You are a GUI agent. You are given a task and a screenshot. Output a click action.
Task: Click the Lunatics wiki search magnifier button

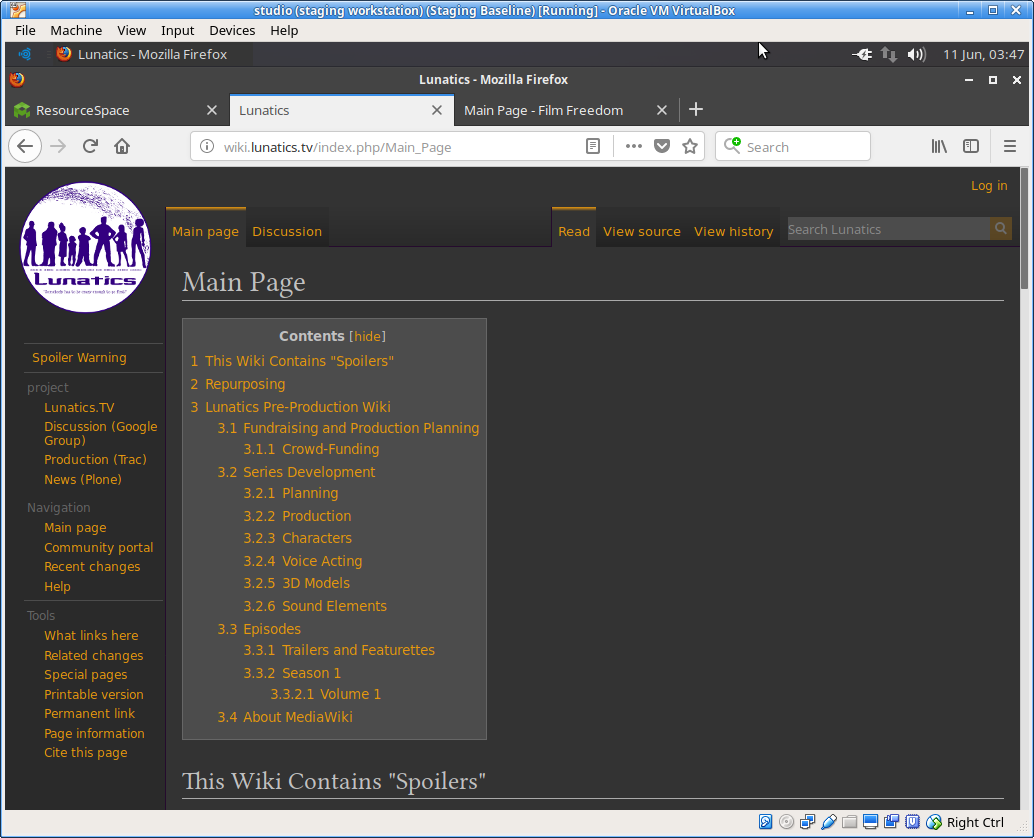[1000, 230]
